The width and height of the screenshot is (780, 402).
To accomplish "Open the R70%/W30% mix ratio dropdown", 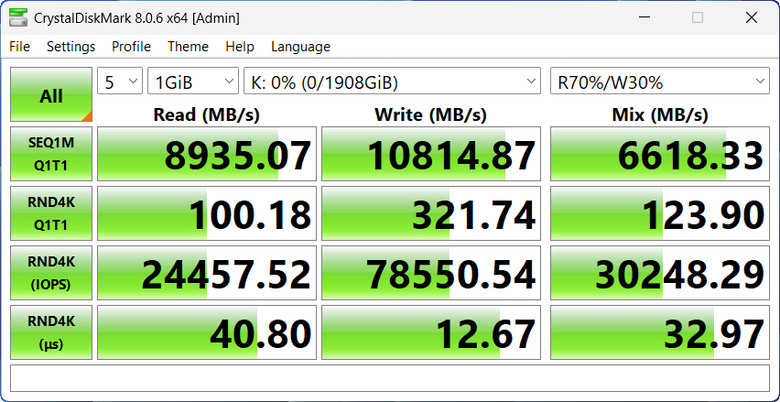I will click(660, 81).
